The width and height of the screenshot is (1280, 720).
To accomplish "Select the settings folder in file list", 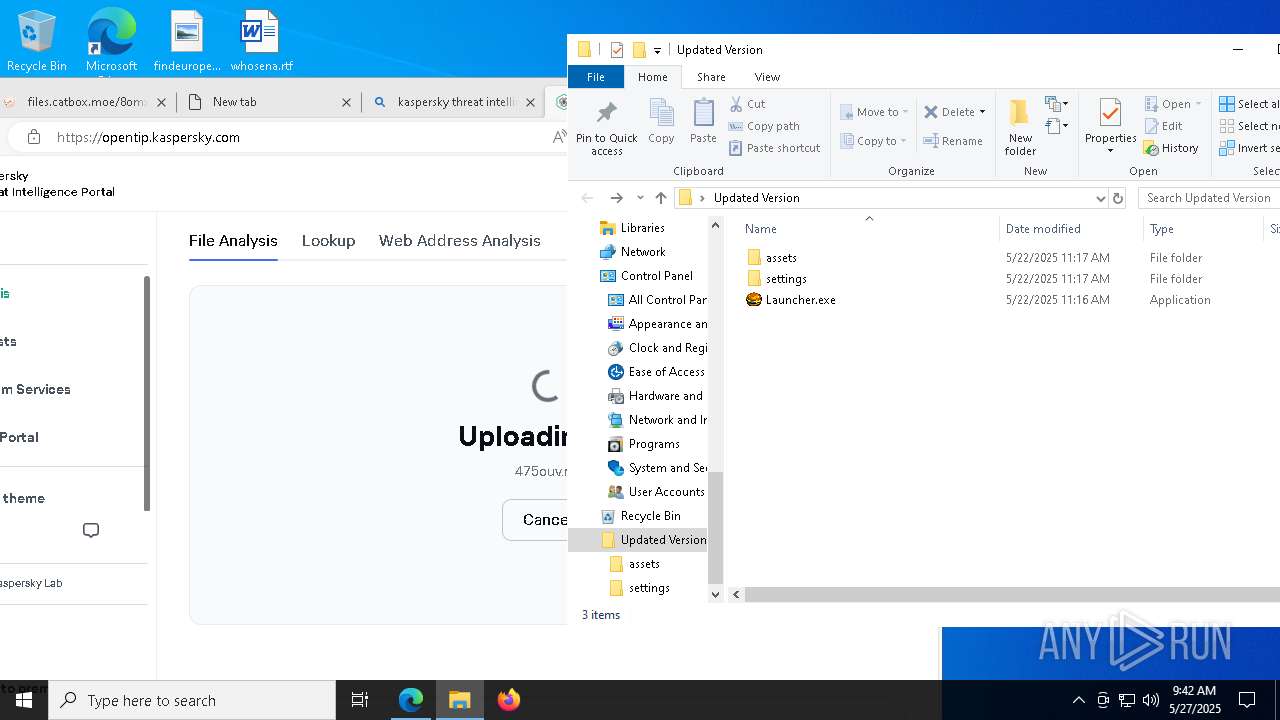I will pyautogui.click(x=777, y=279).
